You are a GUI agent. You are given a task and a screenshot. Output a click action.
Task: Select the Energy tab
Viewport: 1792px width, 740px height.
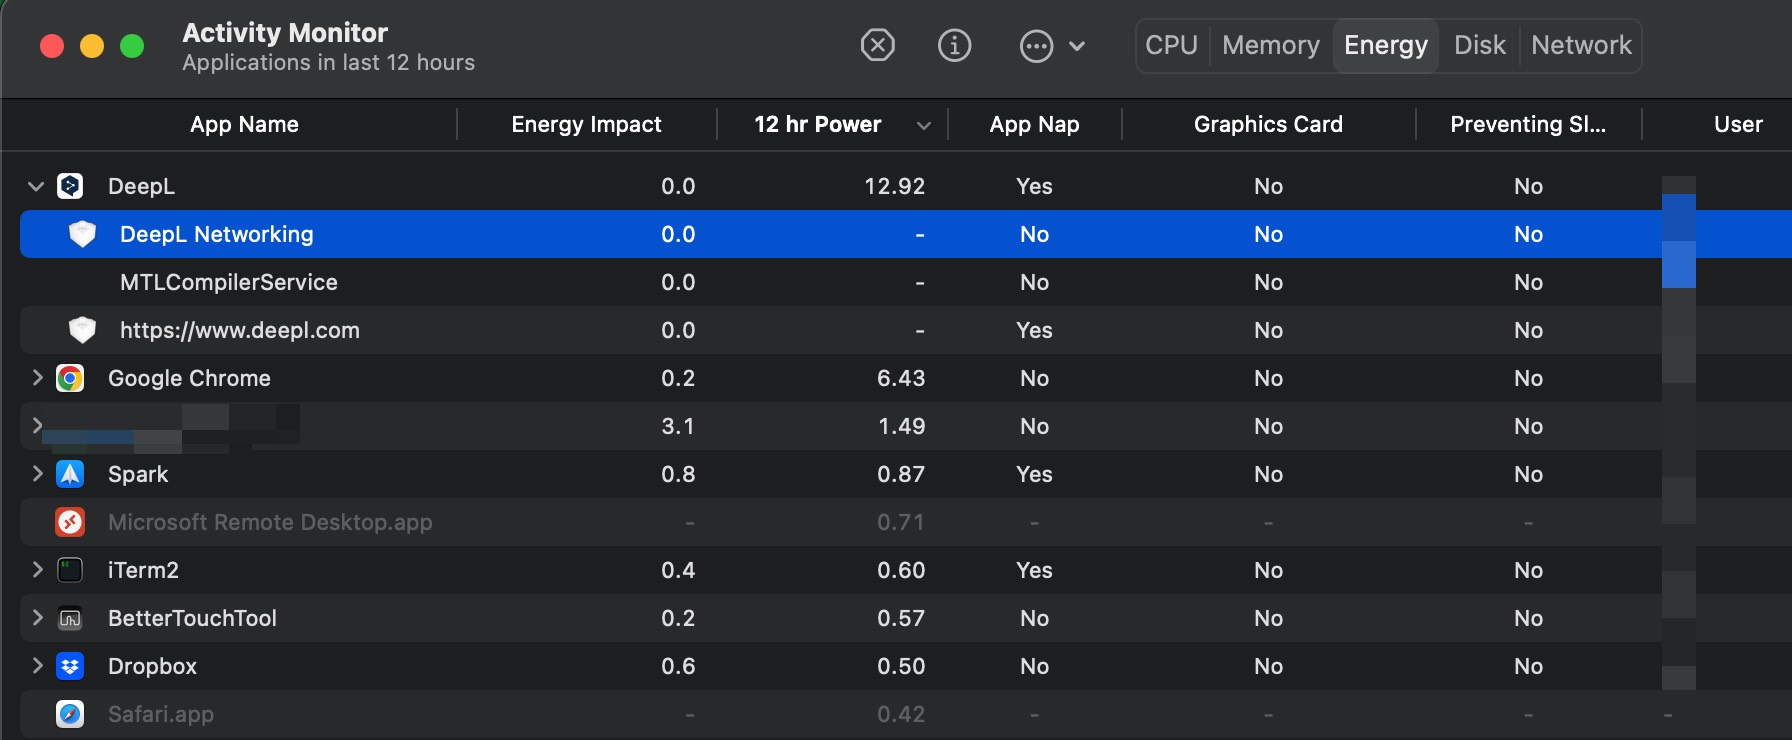1386,45
